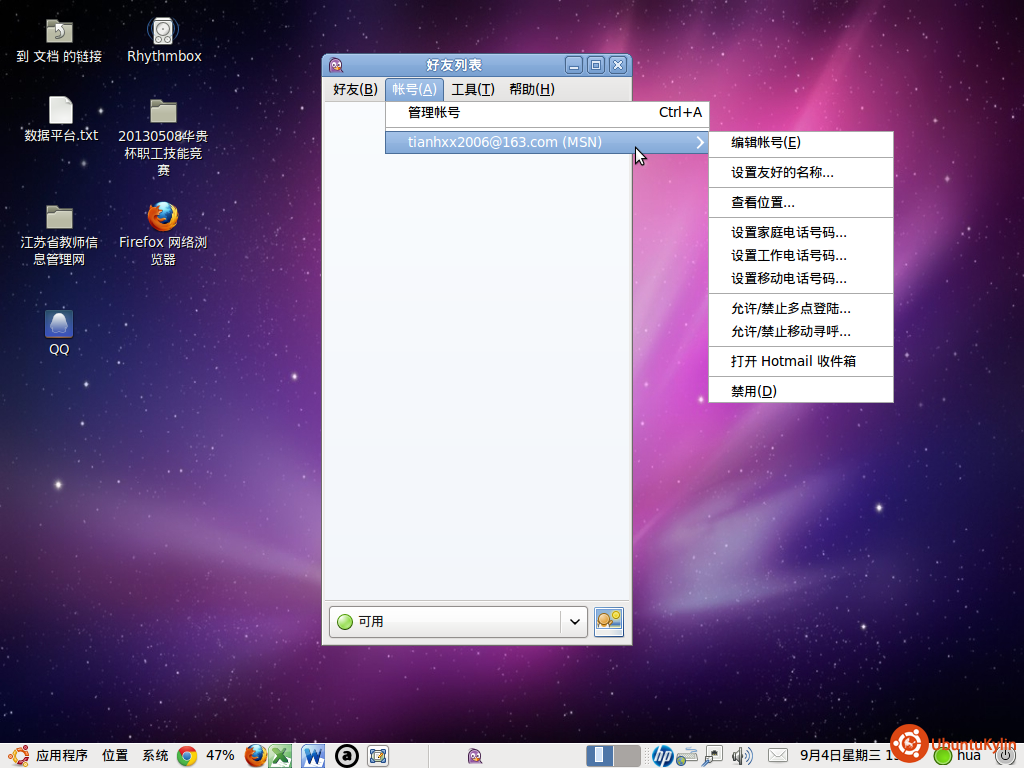Image resolution: width=1024 pixels, height=768 pixels.
Task: Open Rhythmbox desktop icon
Action: tap(163, 31)
